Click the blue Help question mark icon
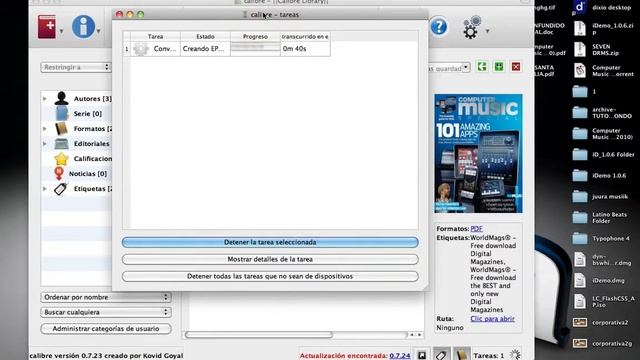The height and width of the screenshot is (360, 640). [x=439, y=27]
